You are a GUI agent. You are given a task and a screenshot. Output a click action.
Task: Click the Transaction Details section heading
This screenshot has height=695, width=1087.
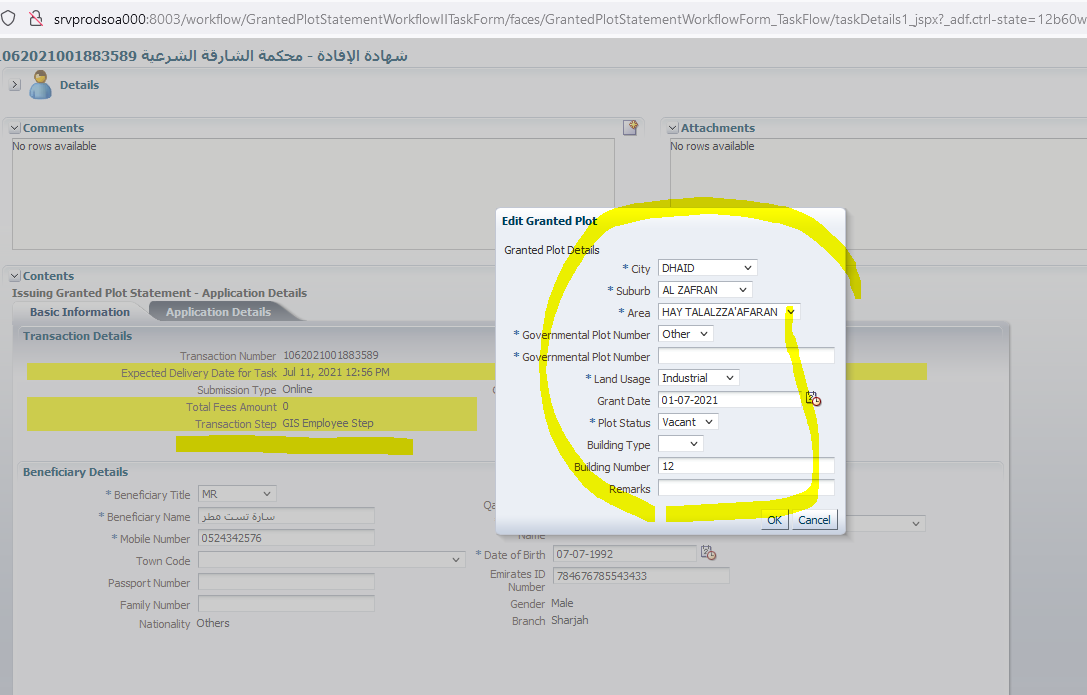(x=78, y=336)
